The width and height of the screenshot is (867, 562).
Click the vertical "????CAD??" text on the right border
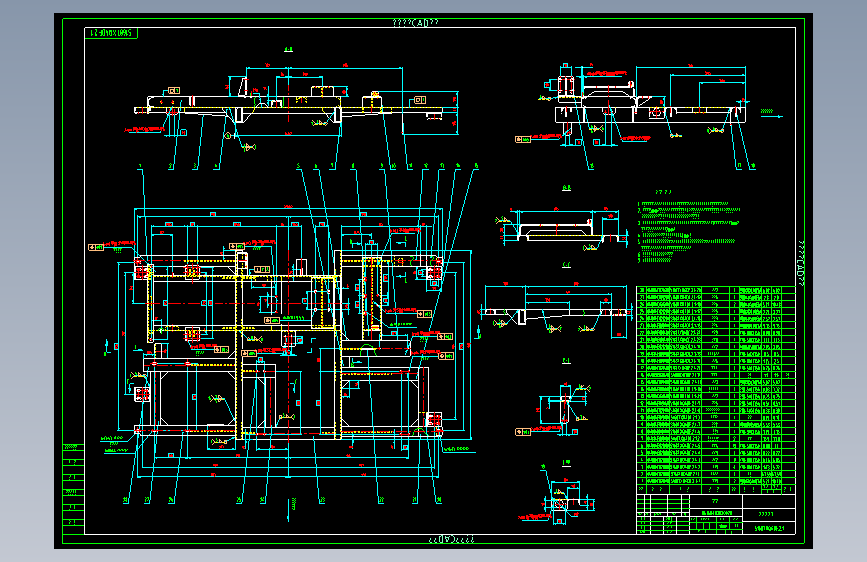(x=801, y=264)
